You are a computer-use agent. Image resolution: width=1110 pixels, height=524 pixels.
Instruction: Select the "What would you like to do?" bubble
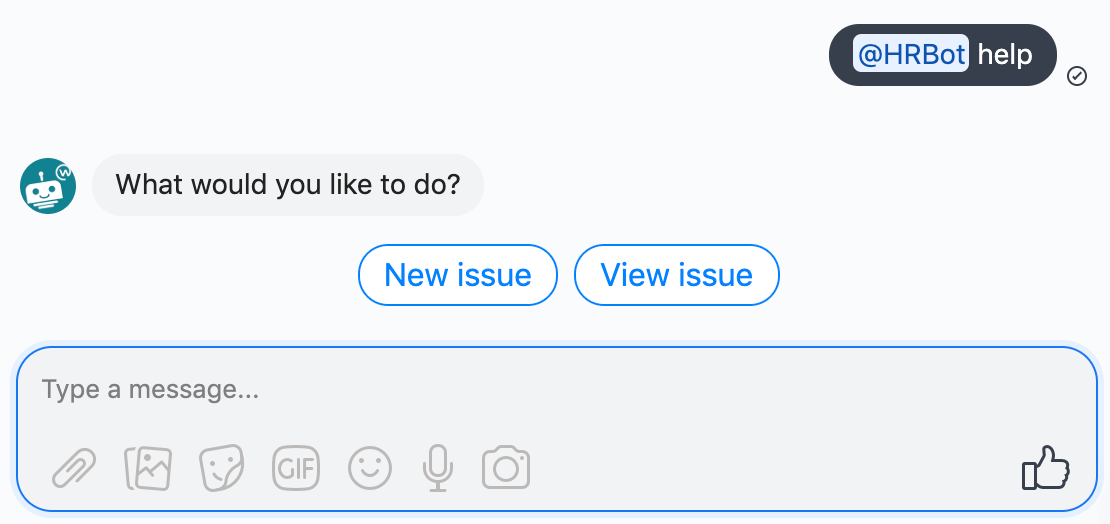(287, 185)
